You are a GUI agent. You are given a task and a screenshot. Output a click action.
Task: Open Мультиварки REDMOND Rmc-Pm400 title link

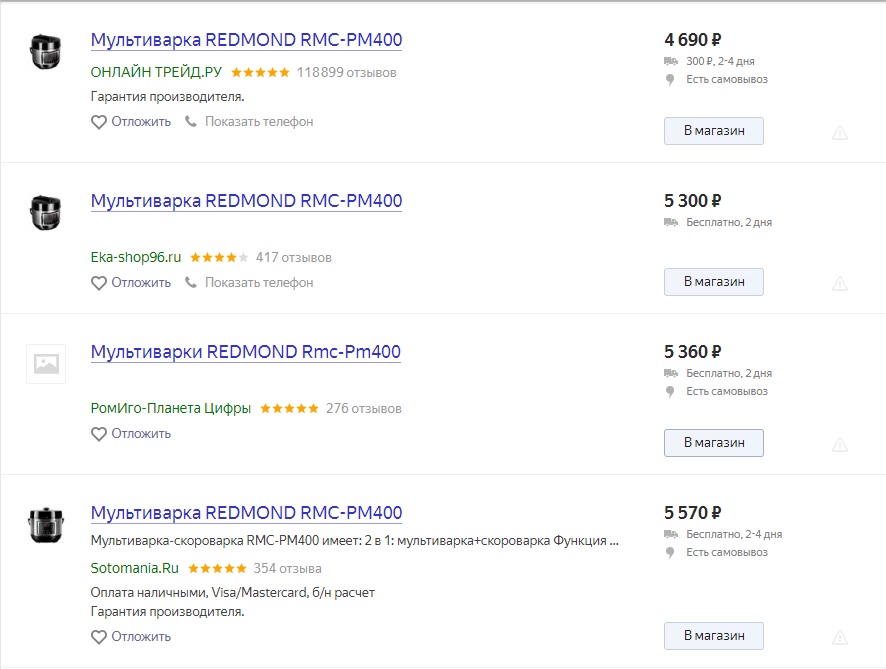pyautogui.click(x=246, y=352)
